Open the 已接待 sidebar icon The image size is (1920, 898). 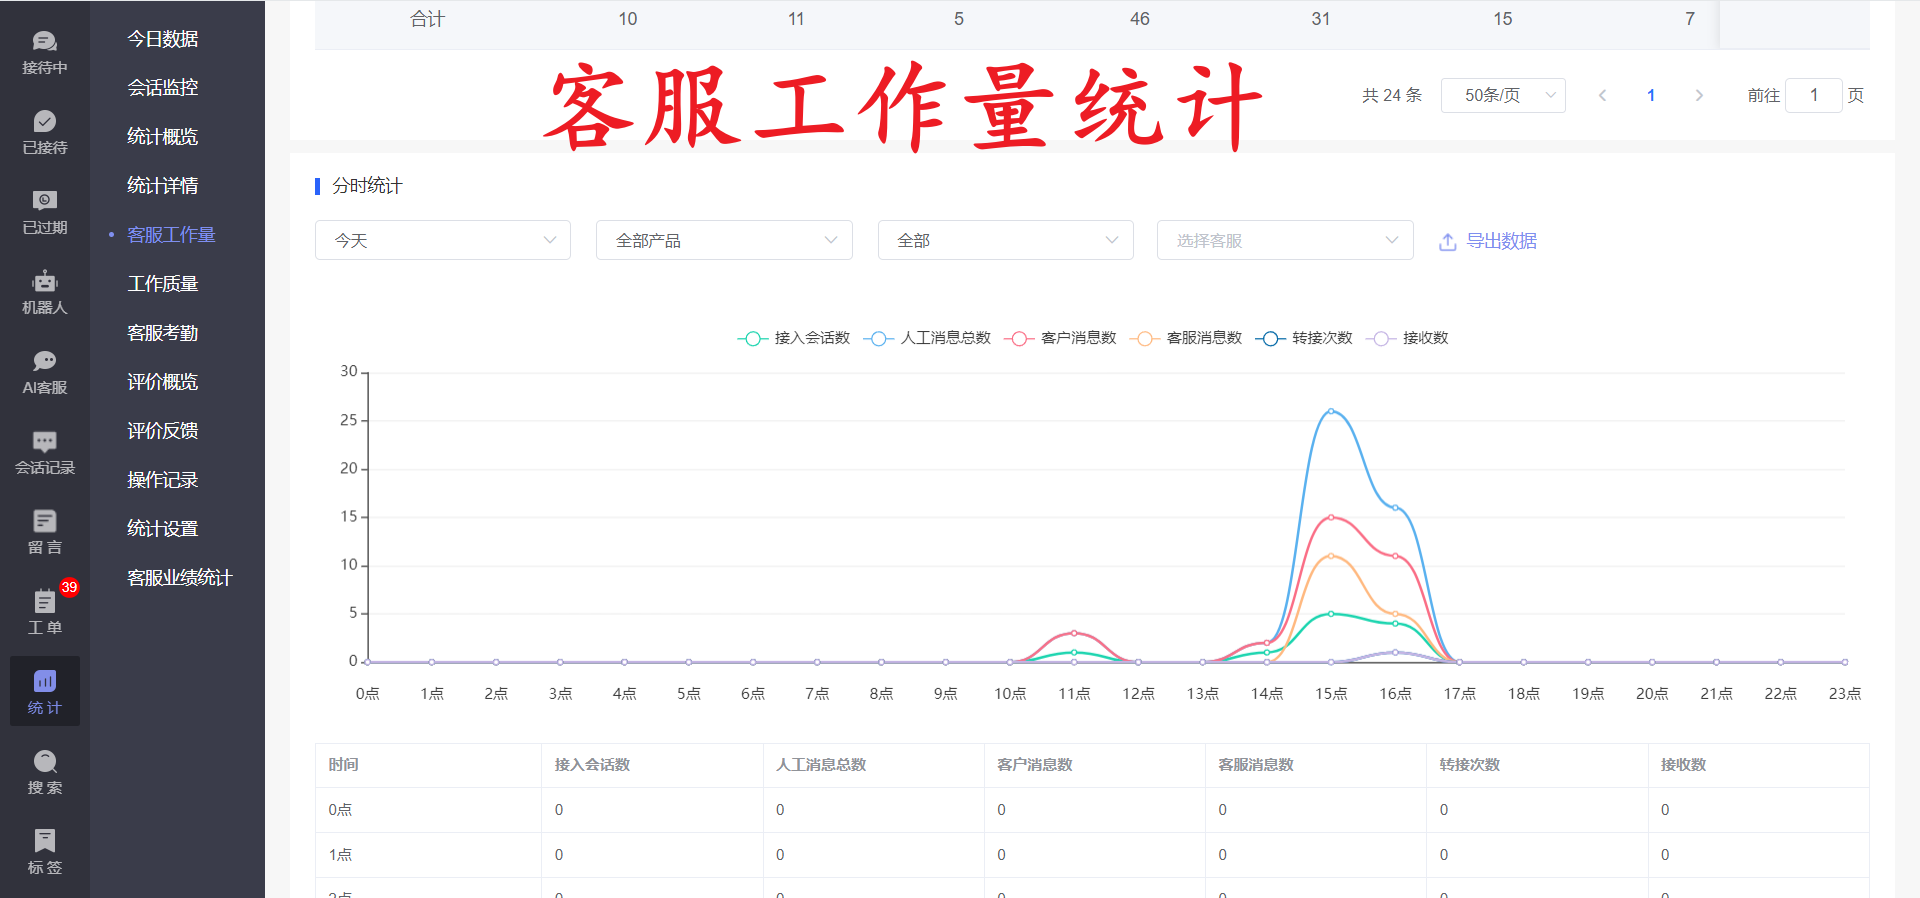[44, 132]
